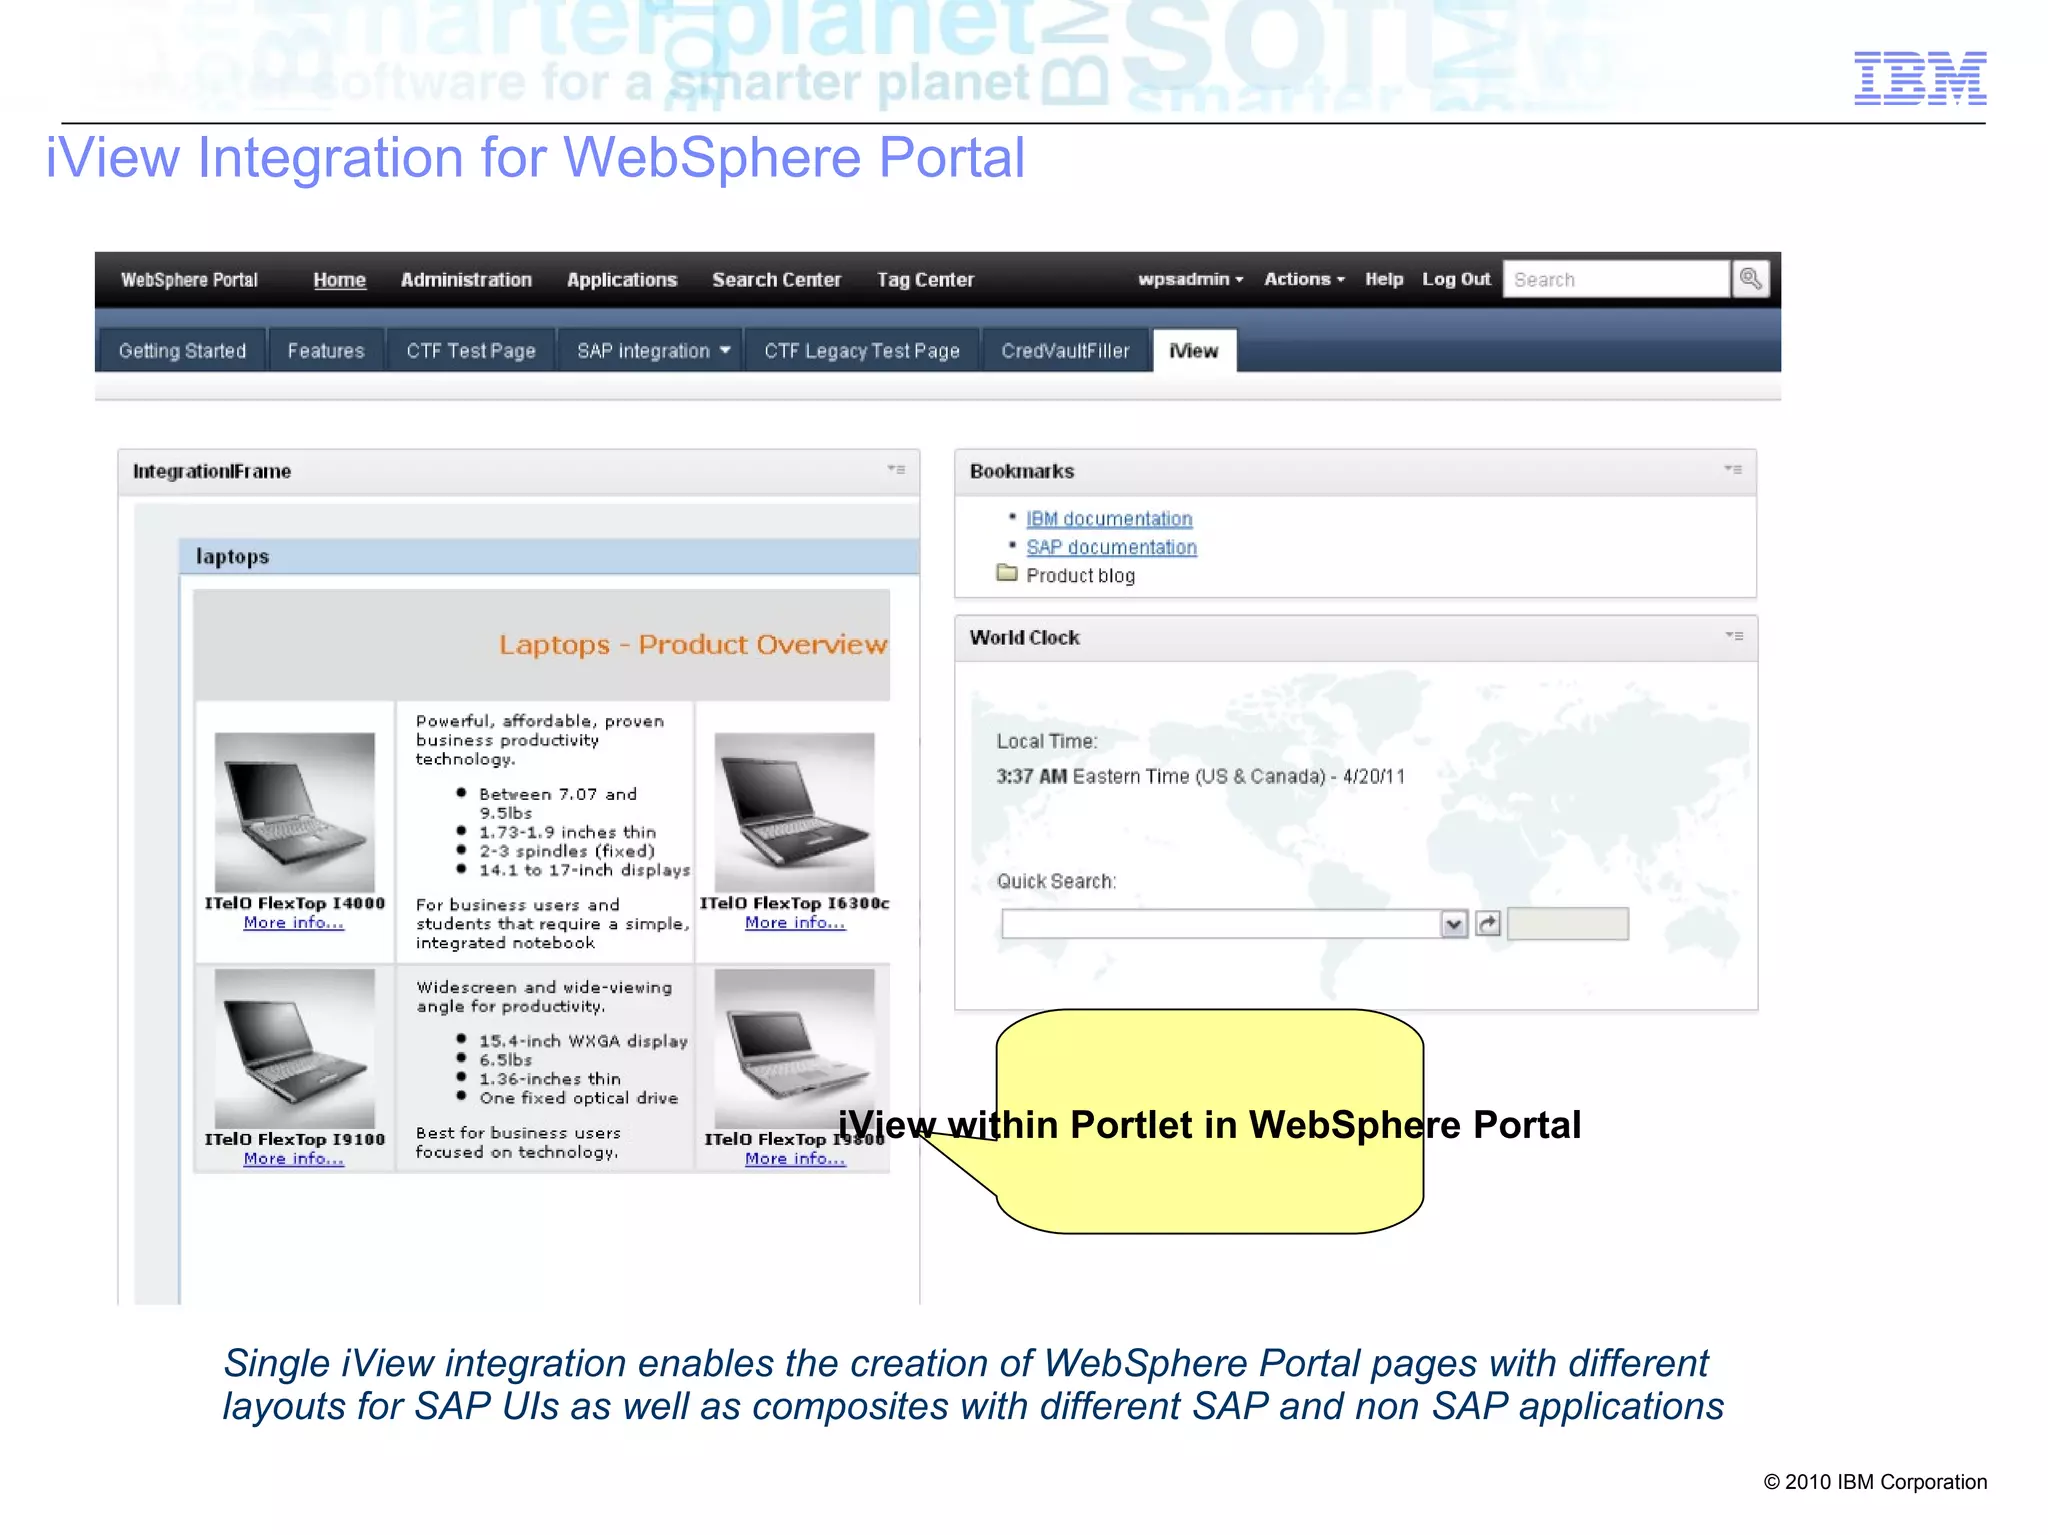Click the World Clock portlet title
2048x1535 pixels.
click(x=1024, y=637)
